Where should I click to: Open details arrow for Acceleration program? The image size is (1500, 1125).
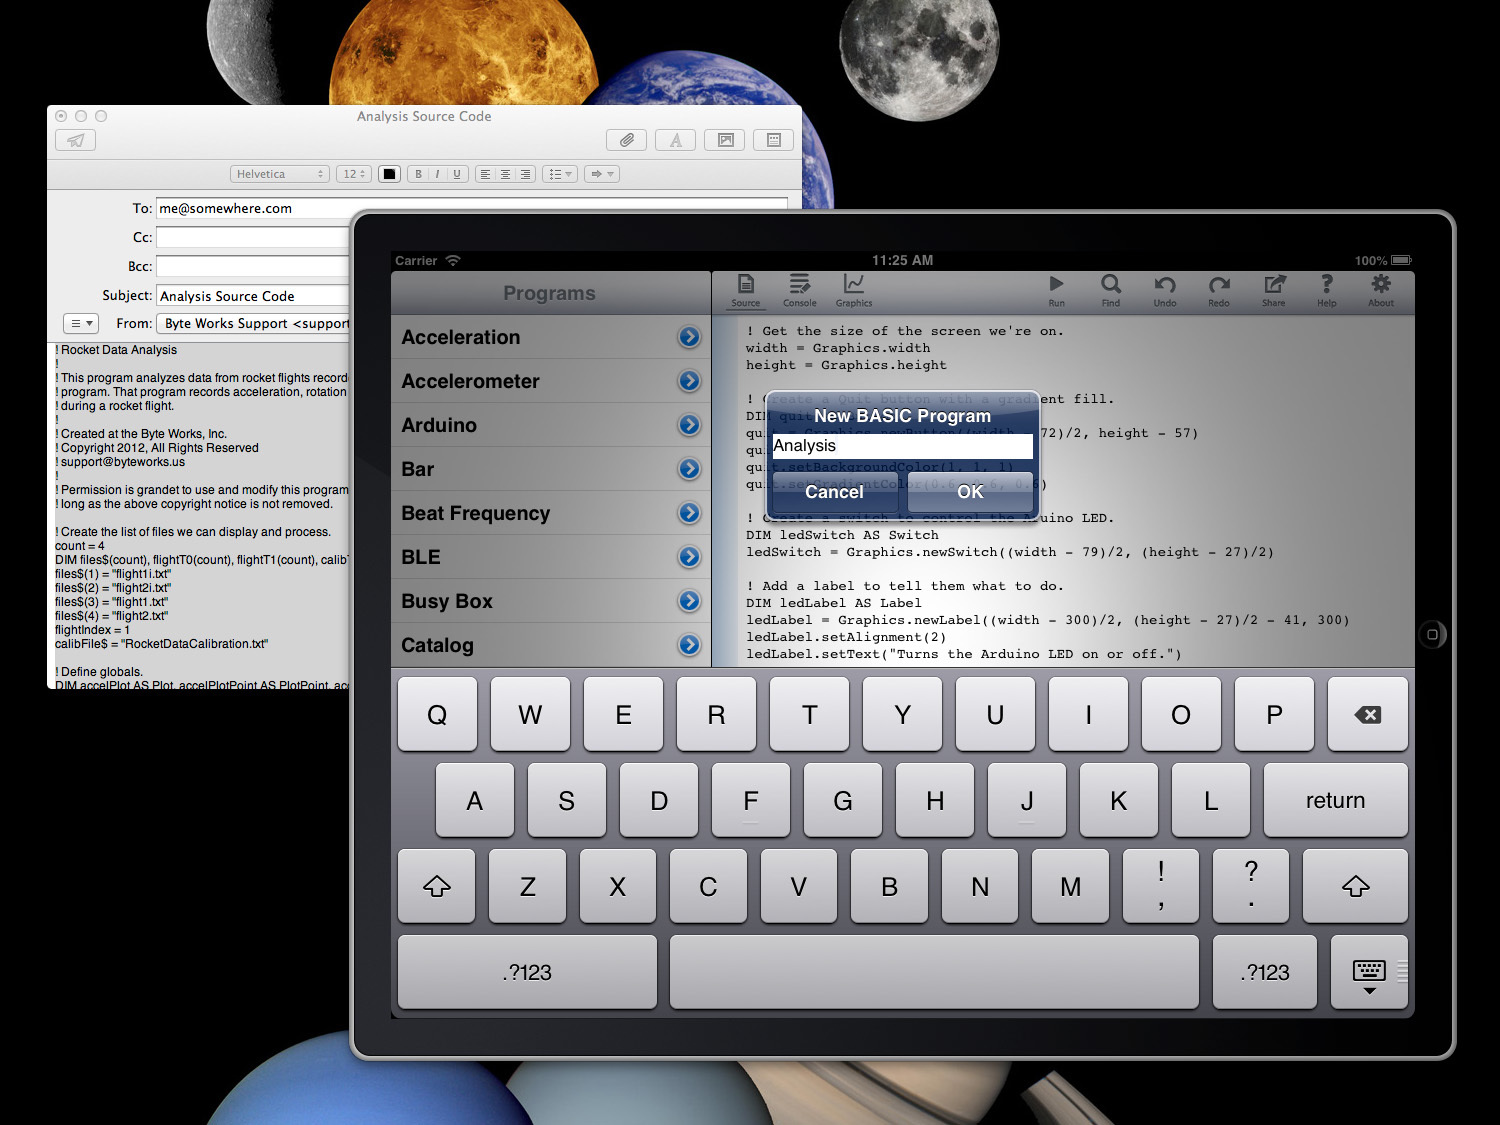point(689,337)
